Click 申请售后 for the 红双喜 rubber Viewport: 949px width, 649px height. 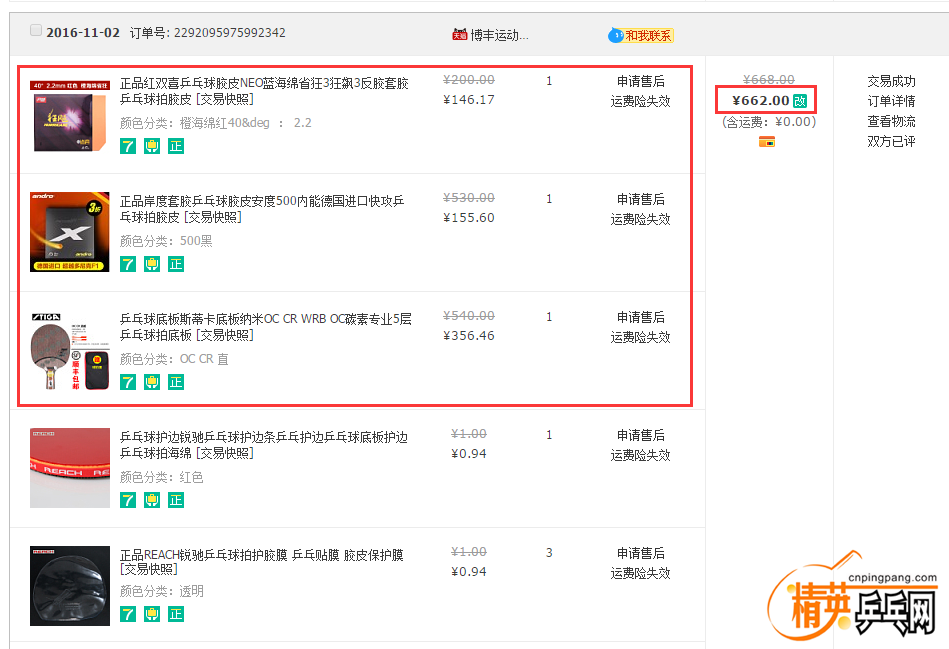(640, 81)
